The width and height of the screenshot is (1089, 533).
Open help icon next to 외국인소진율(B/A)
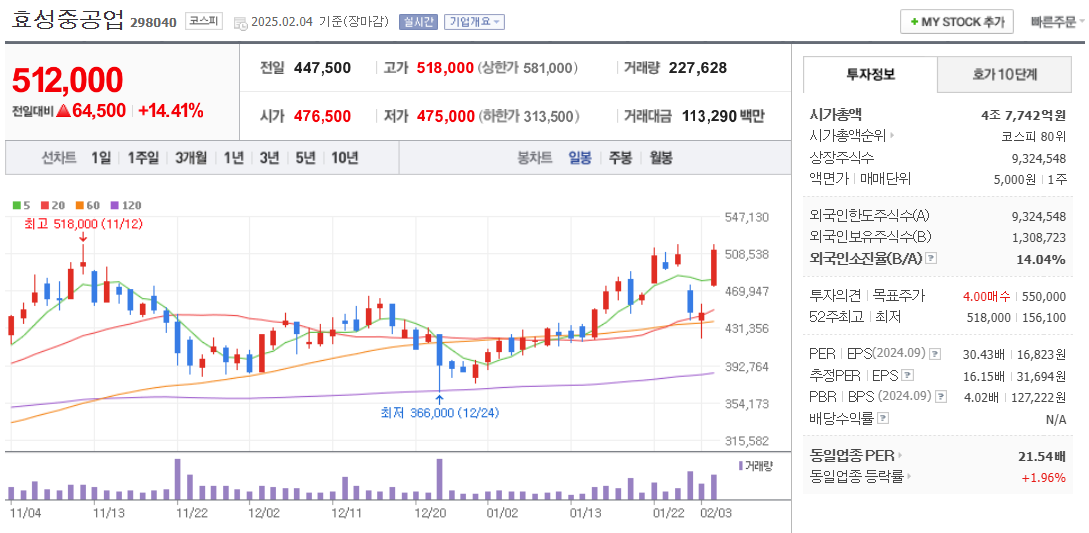(x=931, y=259)
